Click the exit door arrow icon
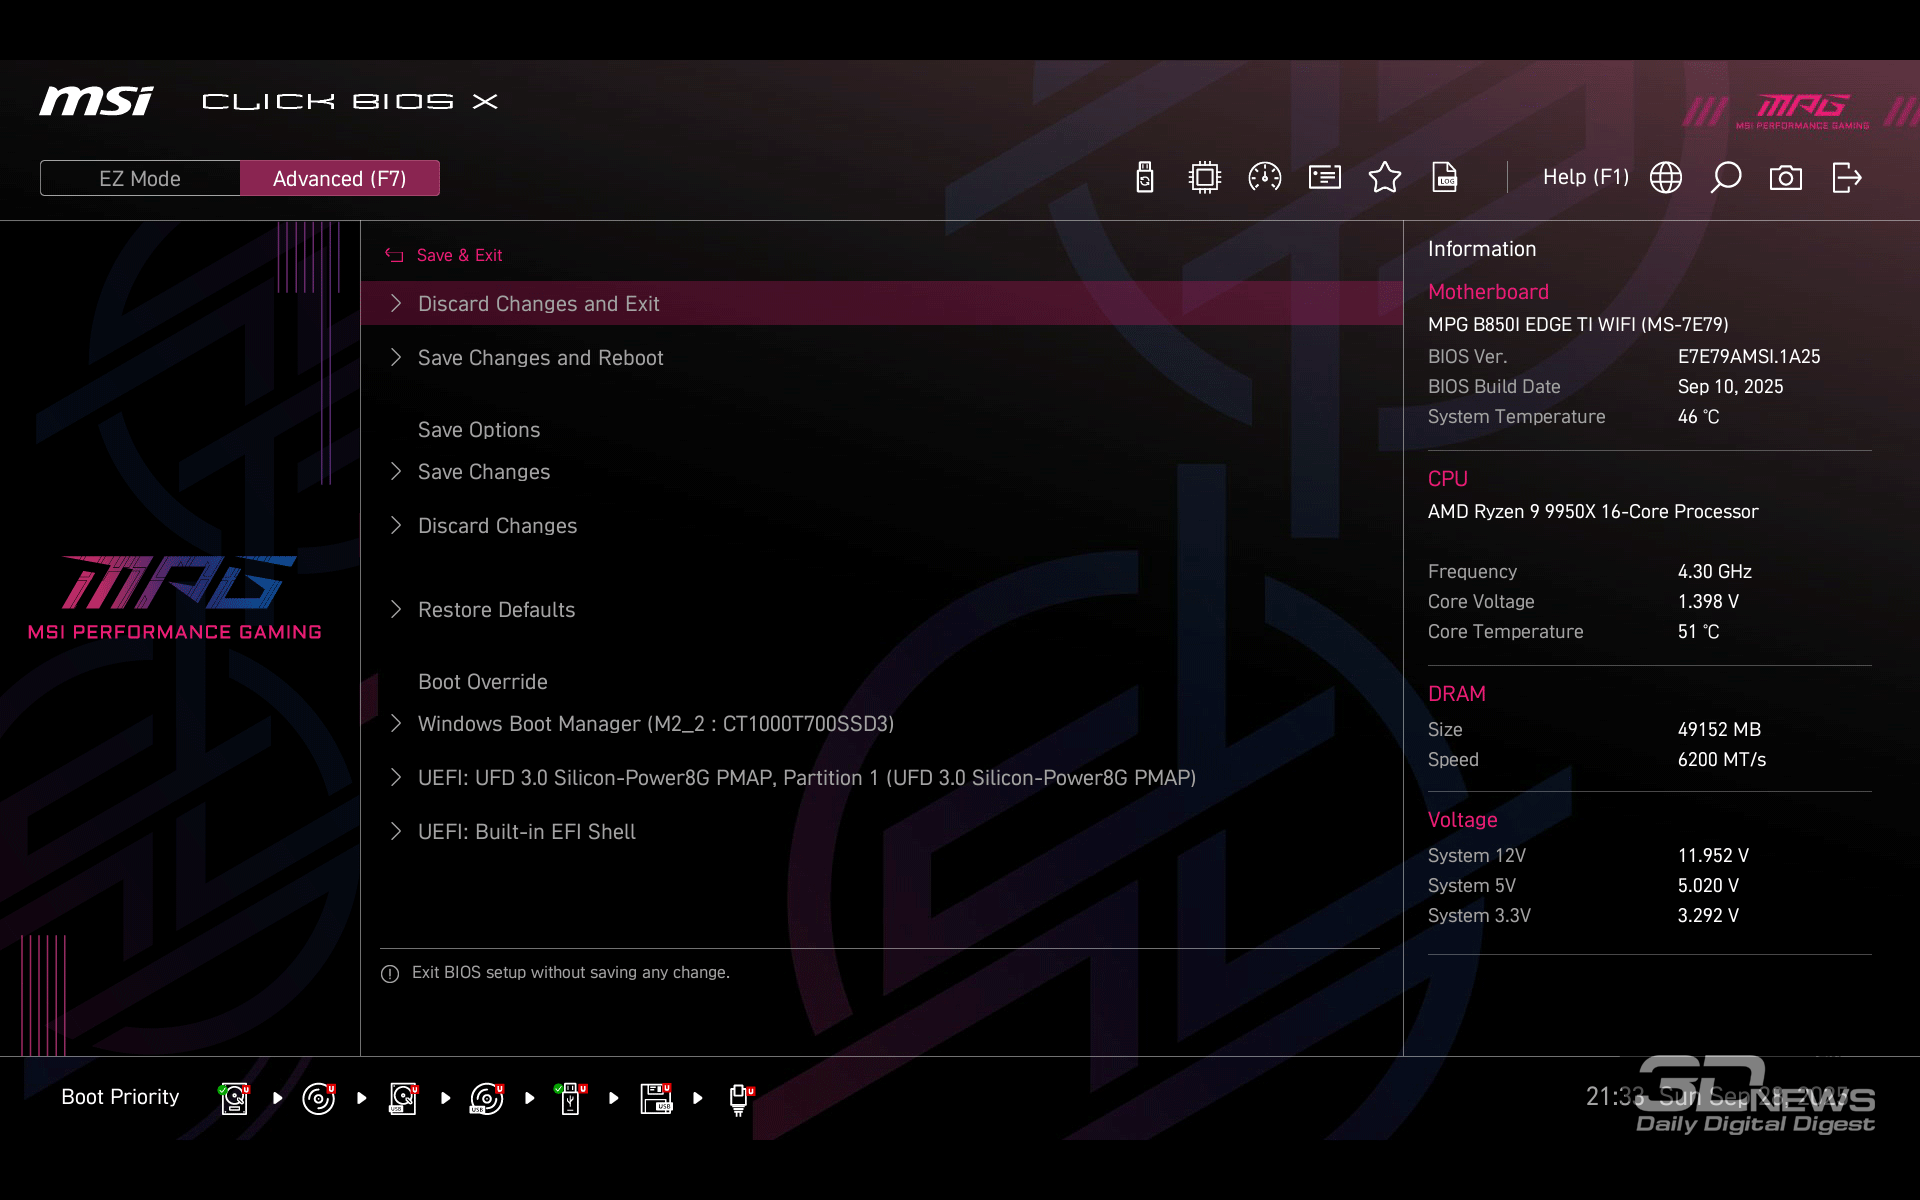Viewport: 1920px width, 1200px height. [1847, 178]
